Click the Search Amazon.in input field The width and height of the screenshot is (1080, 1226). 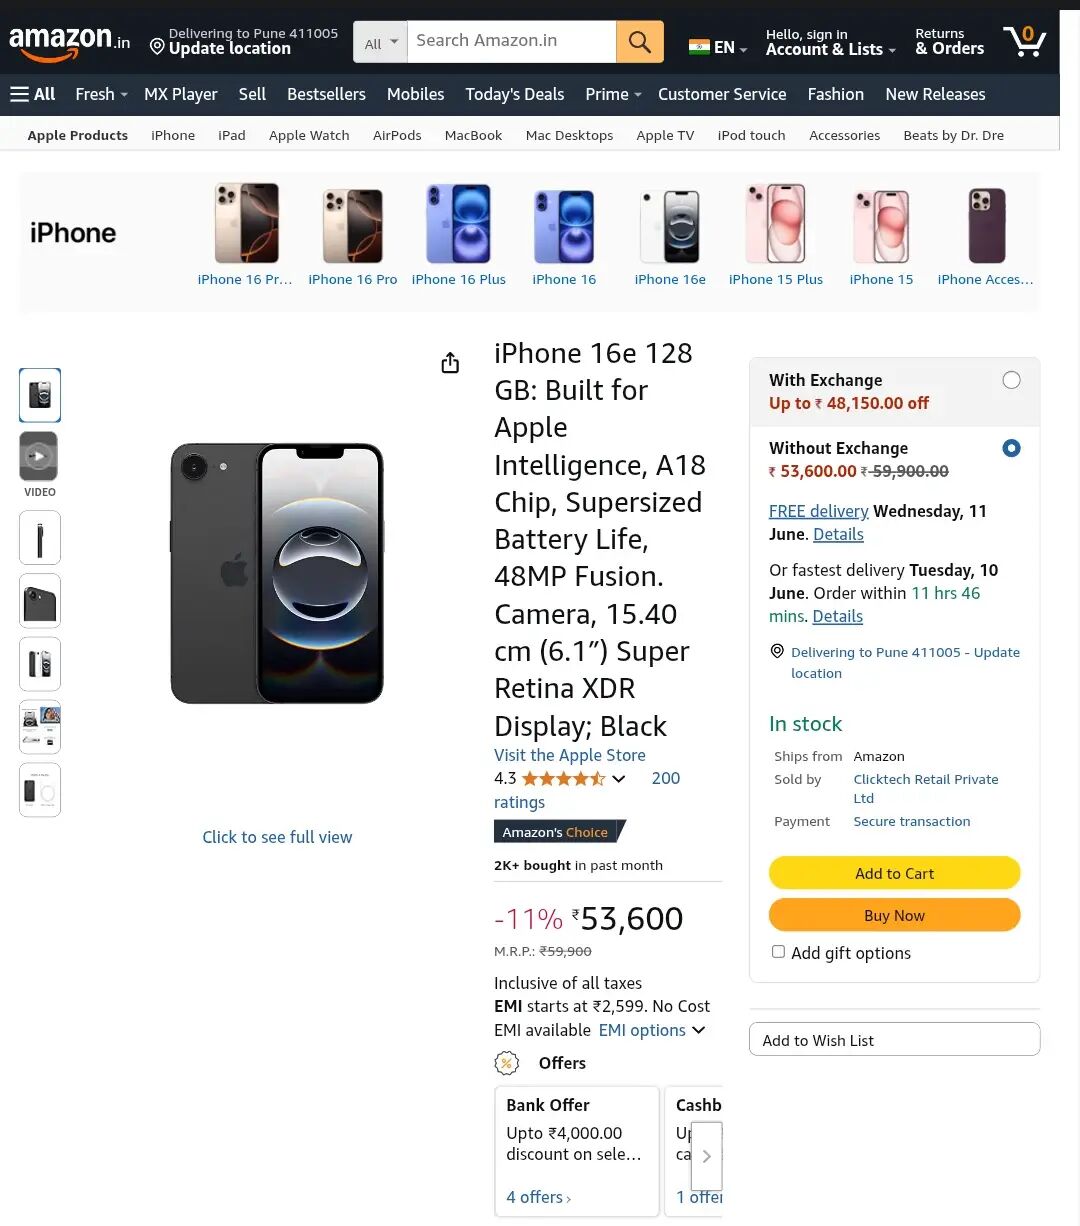pos(511,41)
